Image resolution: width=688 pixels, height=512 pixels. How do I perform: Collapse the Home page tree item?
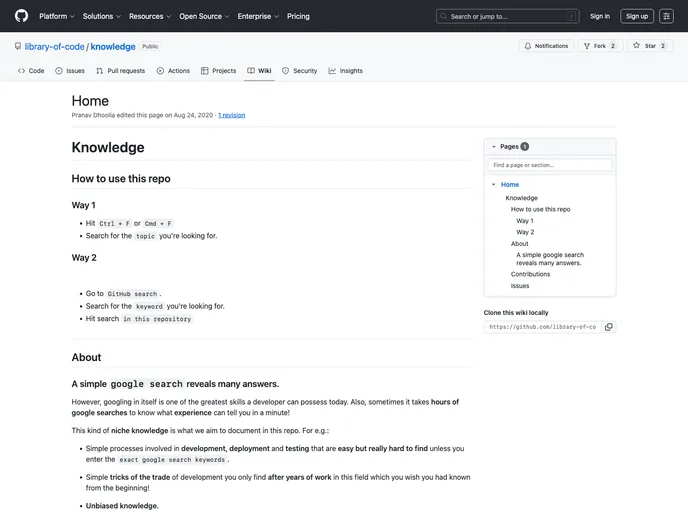coord(493,185)
